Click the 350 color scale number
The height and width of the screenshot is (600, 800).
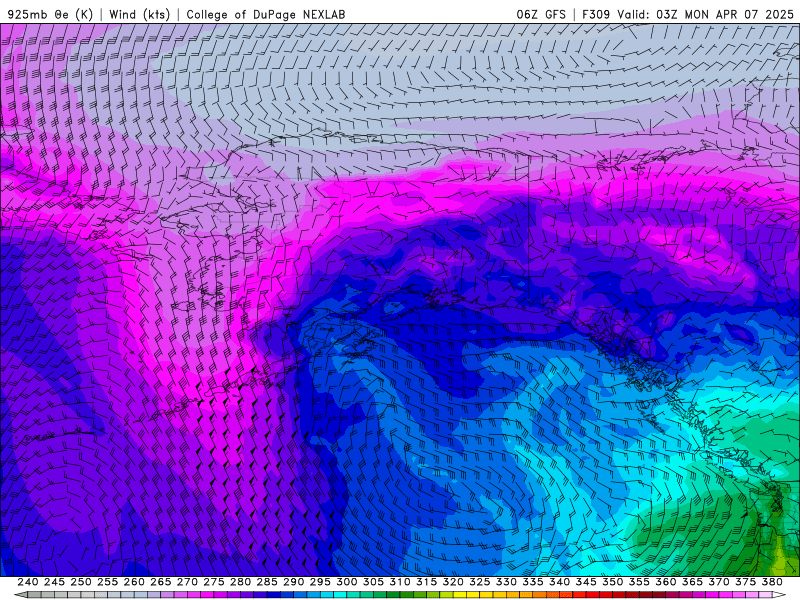[x=613, y=582]
